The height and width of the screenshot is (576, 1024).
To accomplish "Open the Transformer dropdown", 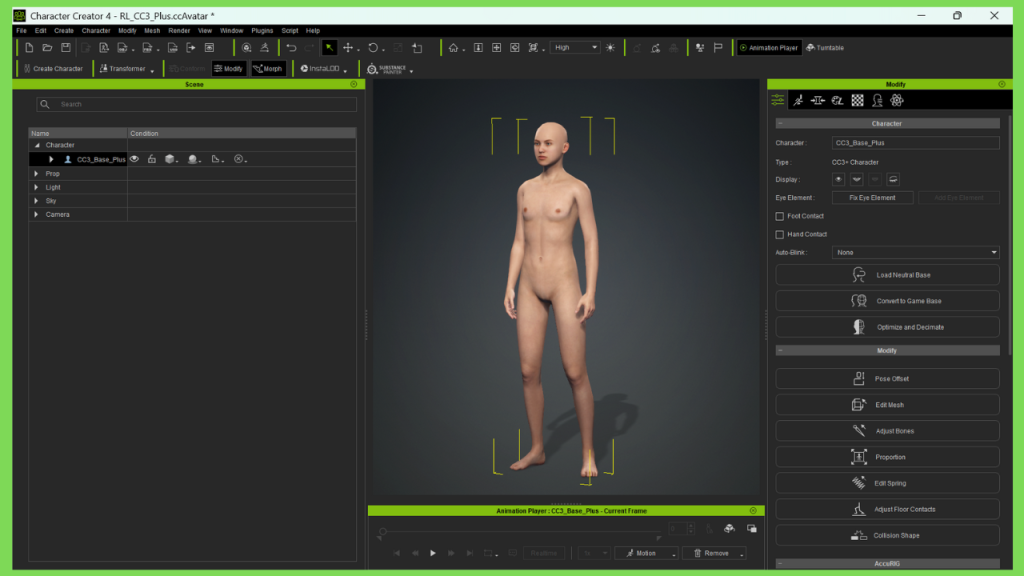I will (x=127, y=69).
